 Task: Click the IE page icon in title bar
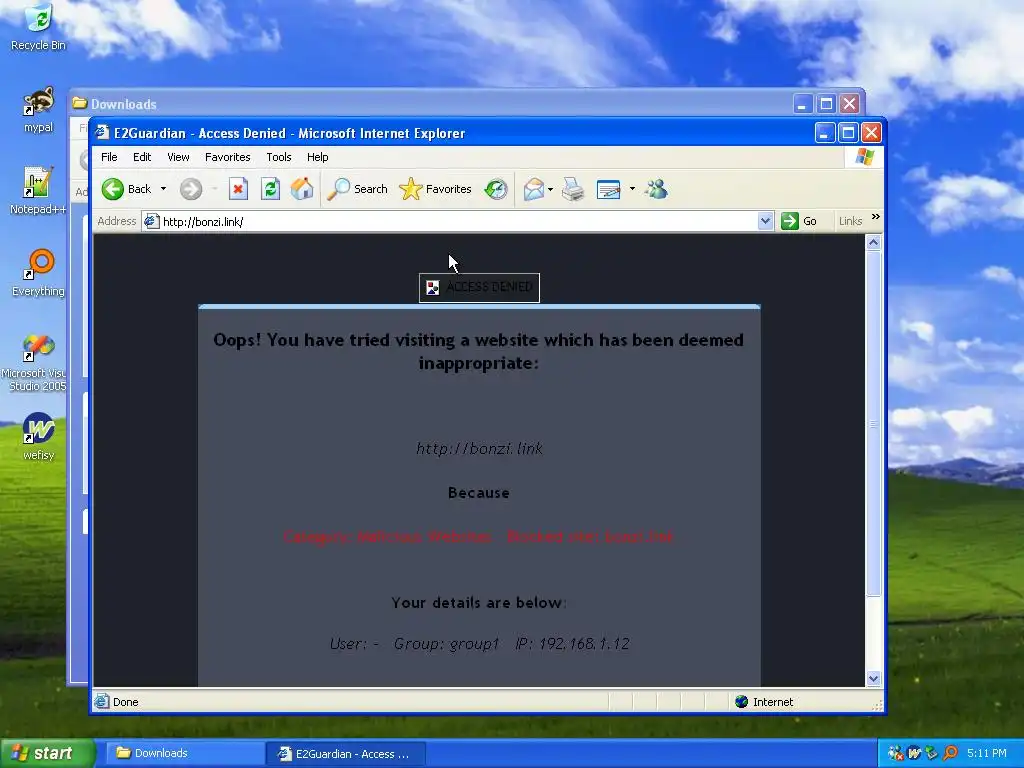[102, 133]
